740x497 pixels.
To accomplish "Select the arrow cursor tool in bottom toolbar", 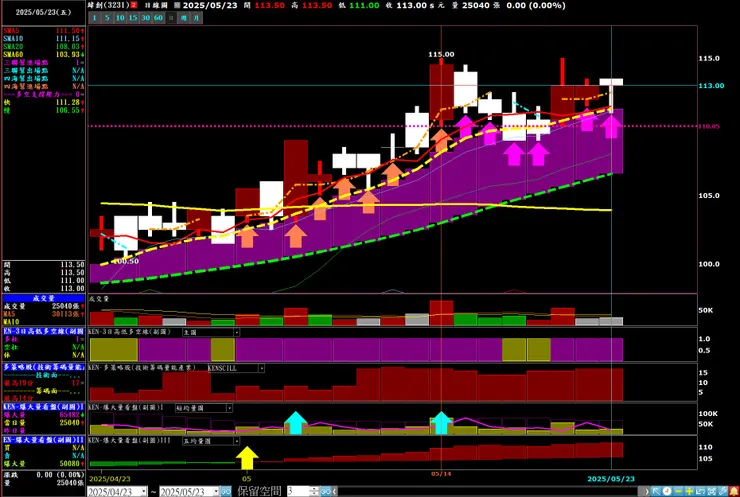I will tap(656, 491).
